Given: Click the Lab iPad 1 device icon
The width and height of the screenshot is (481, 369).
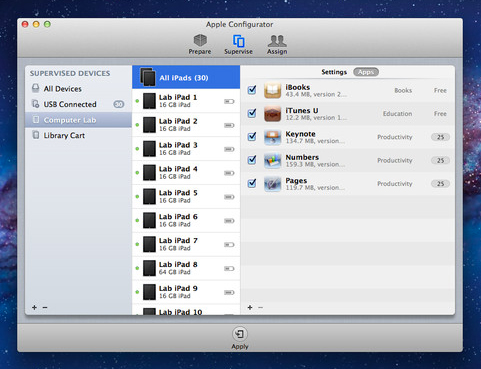Looking at the screenshot, I should [x=149, y=101].
